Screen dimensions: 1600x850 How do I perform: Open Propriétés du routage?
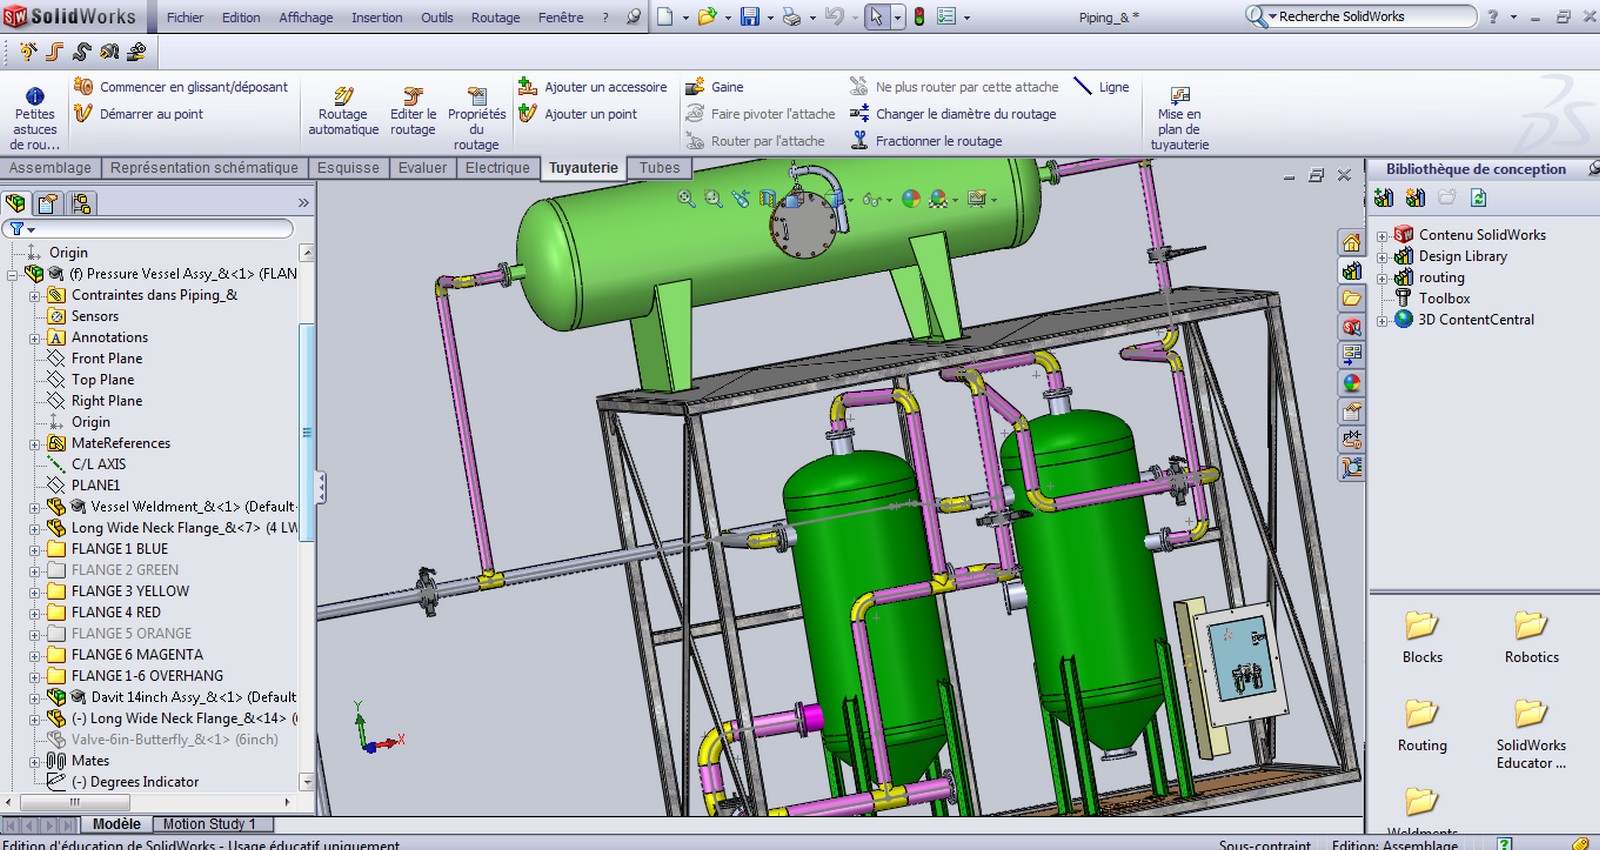(x=477, y=118)
